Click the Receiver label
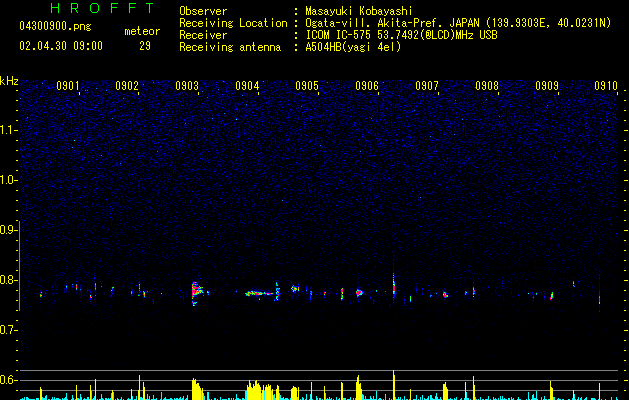The width and height of the screenshot is (629, 400). click(x=203, y=35)
